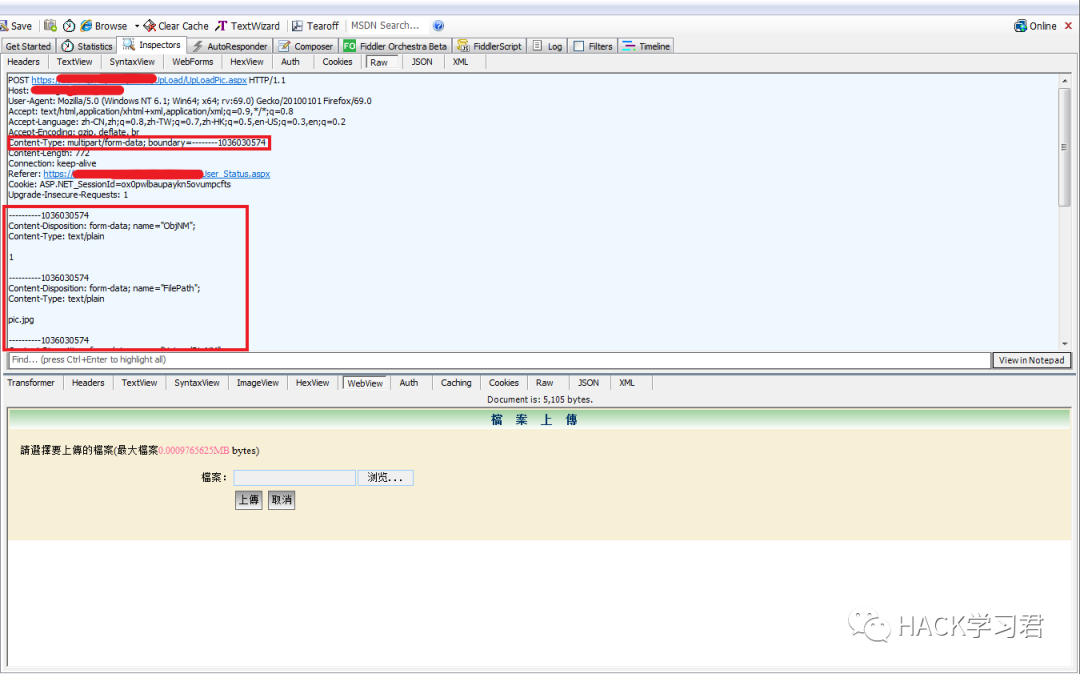
Task: Click Clear Cache in toolbar
Action: point(176,25)
